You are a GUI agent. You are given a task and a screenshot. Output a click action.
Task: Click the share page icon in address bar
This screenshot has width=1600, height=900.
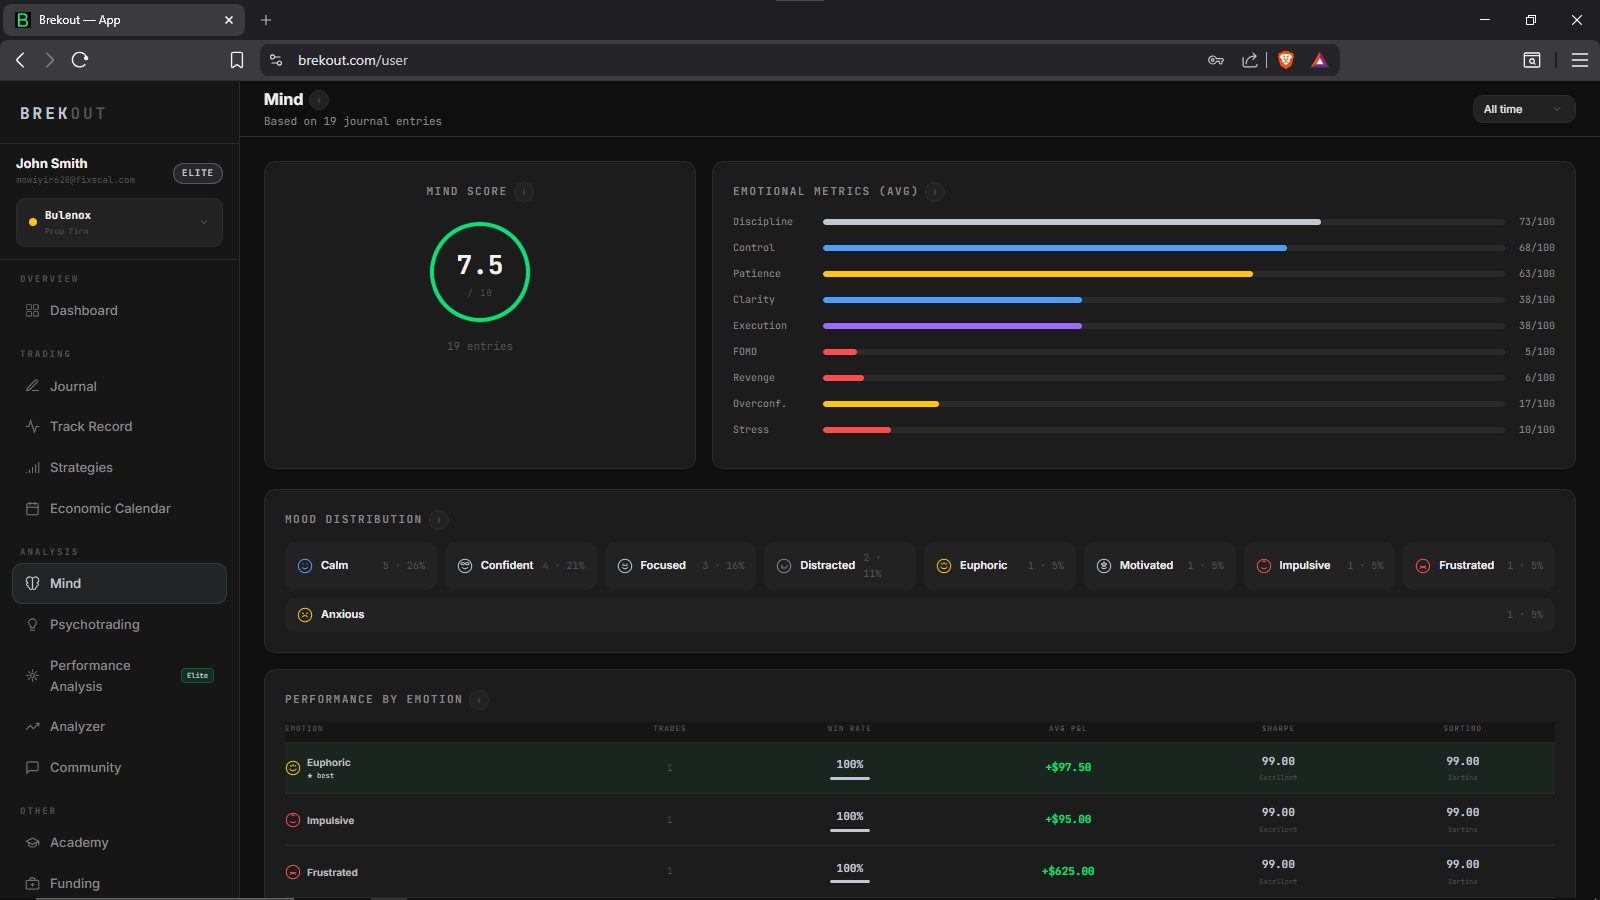[1250, 60]
